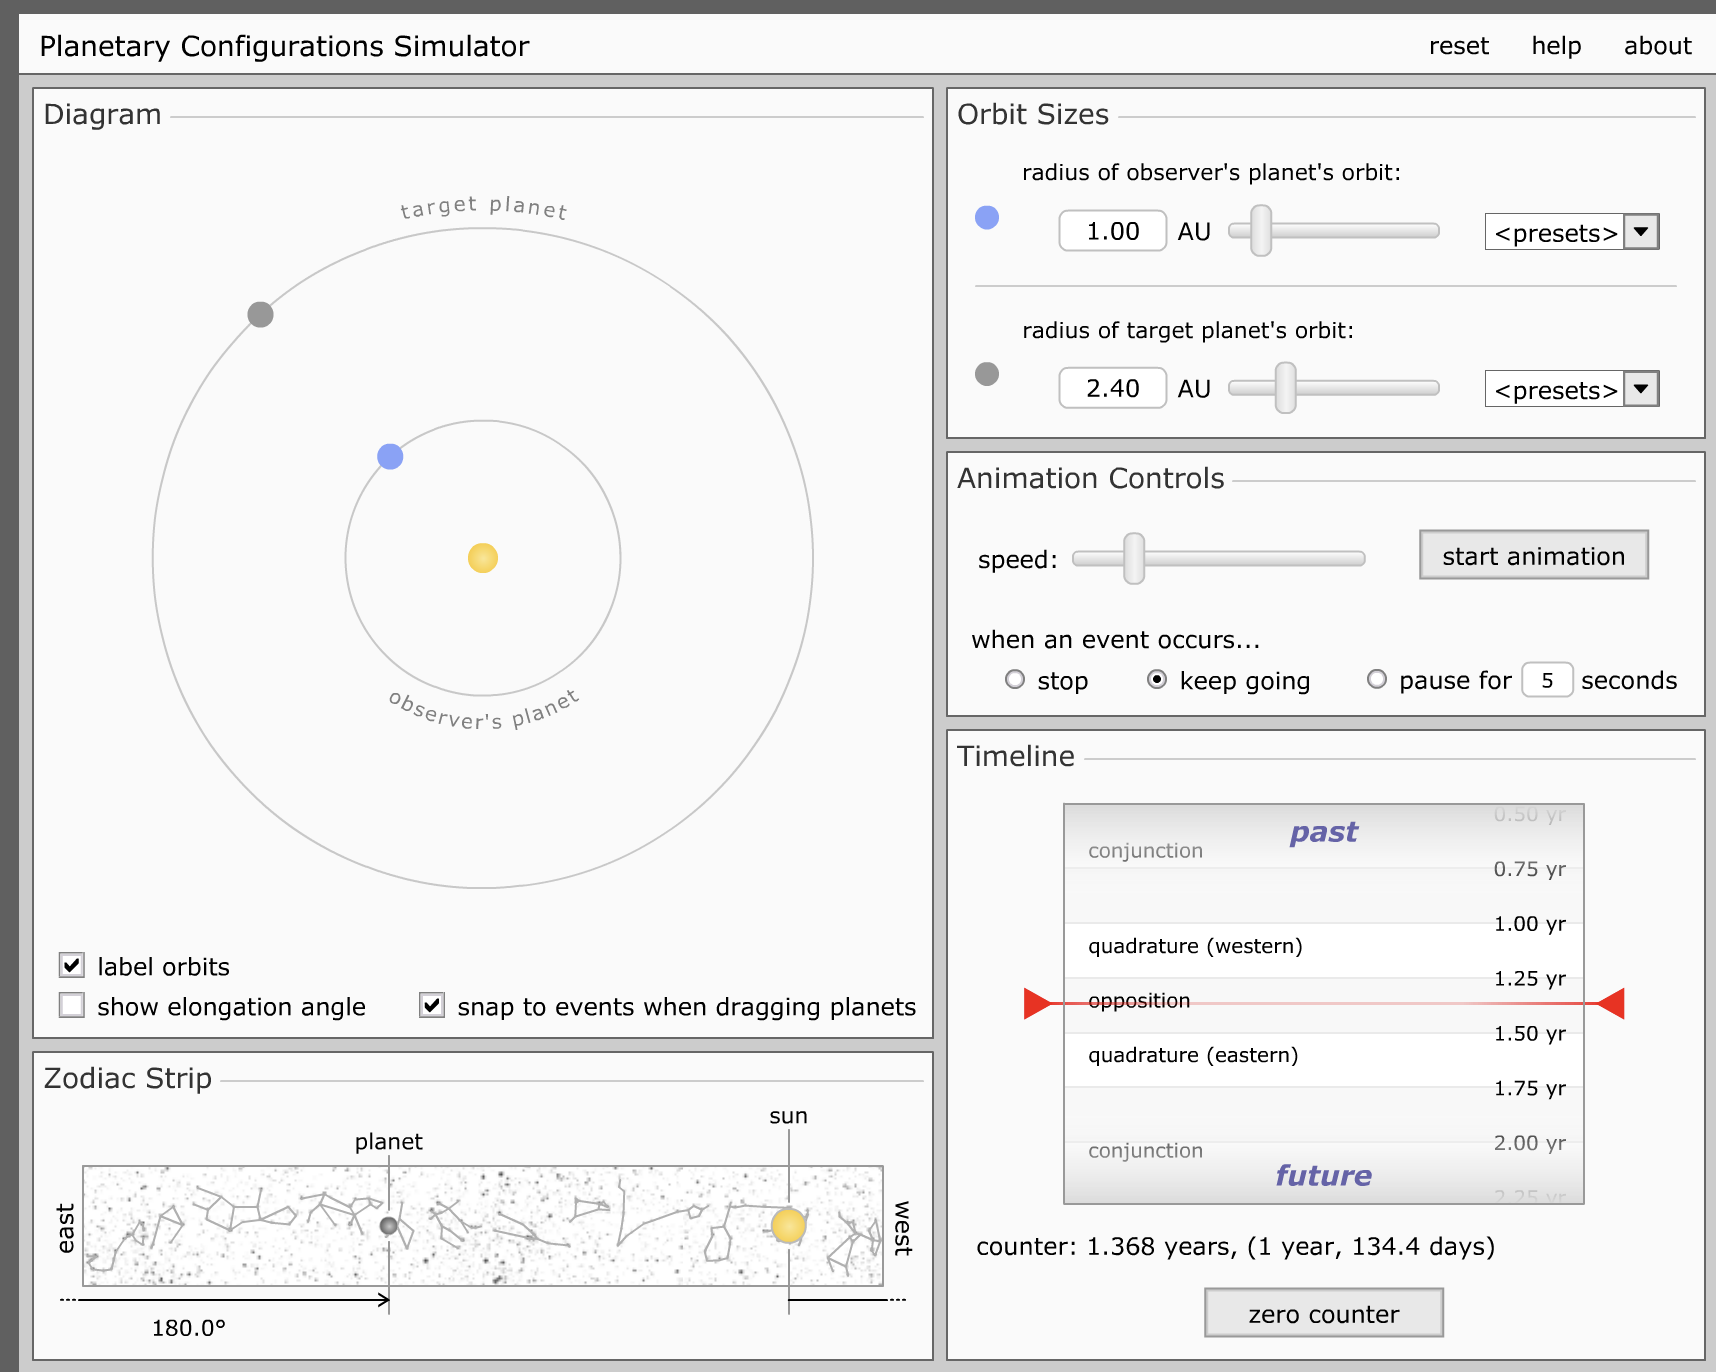The width and height of the screenshot is (1716, 1372).
Task: Click the target orbit radius 2.40 field
Action: point(1112,388)
